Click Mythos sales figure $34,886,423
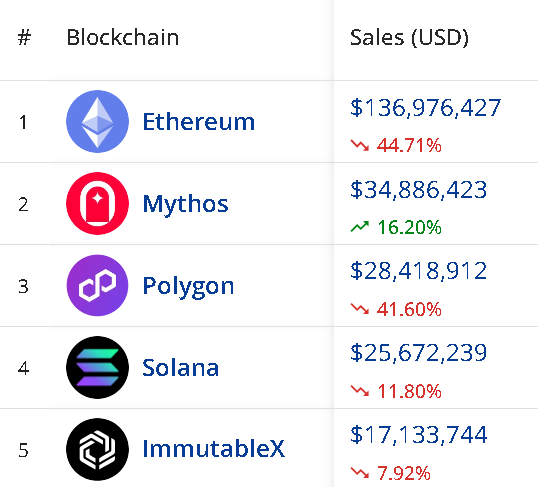The width and height of the screenshot is (538, 487). pos(418,189)
